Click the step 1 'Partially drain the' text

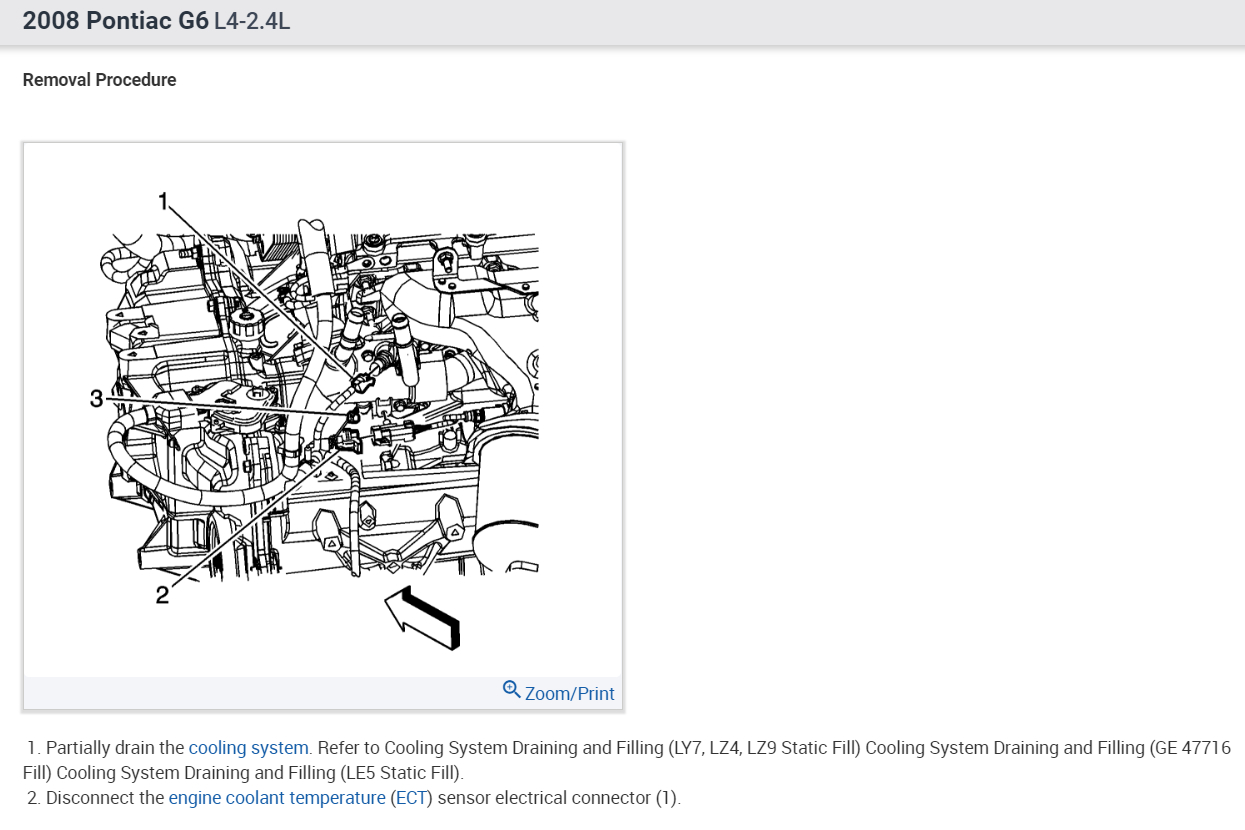click(115, 747)
